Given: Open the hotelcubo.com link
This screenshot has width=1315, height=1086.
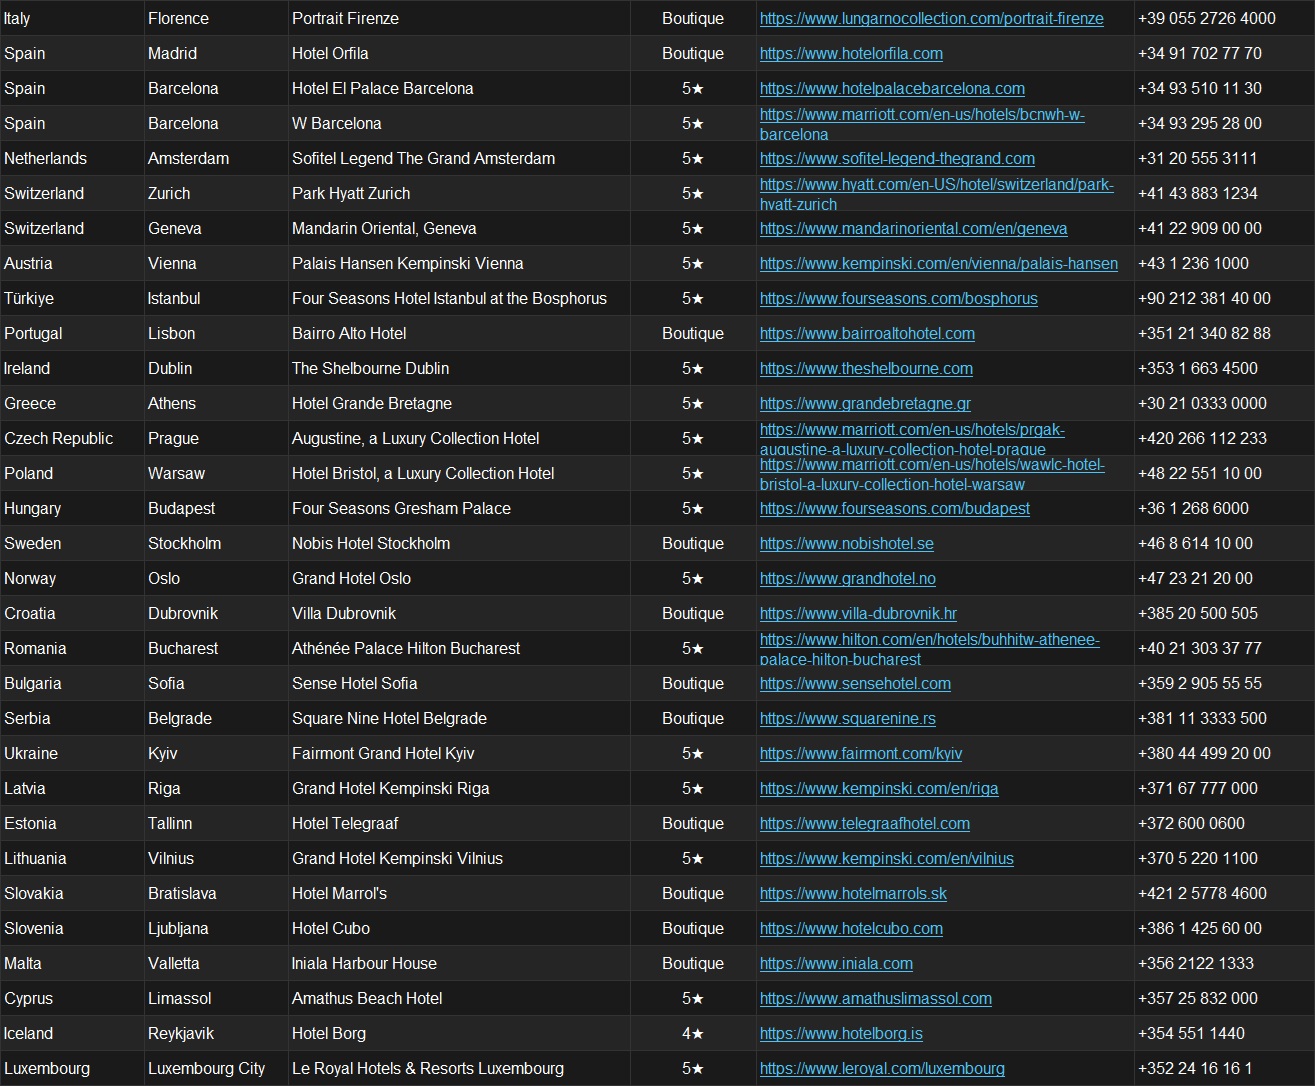Looking at the screenshot, I should [x=851, y=928].
